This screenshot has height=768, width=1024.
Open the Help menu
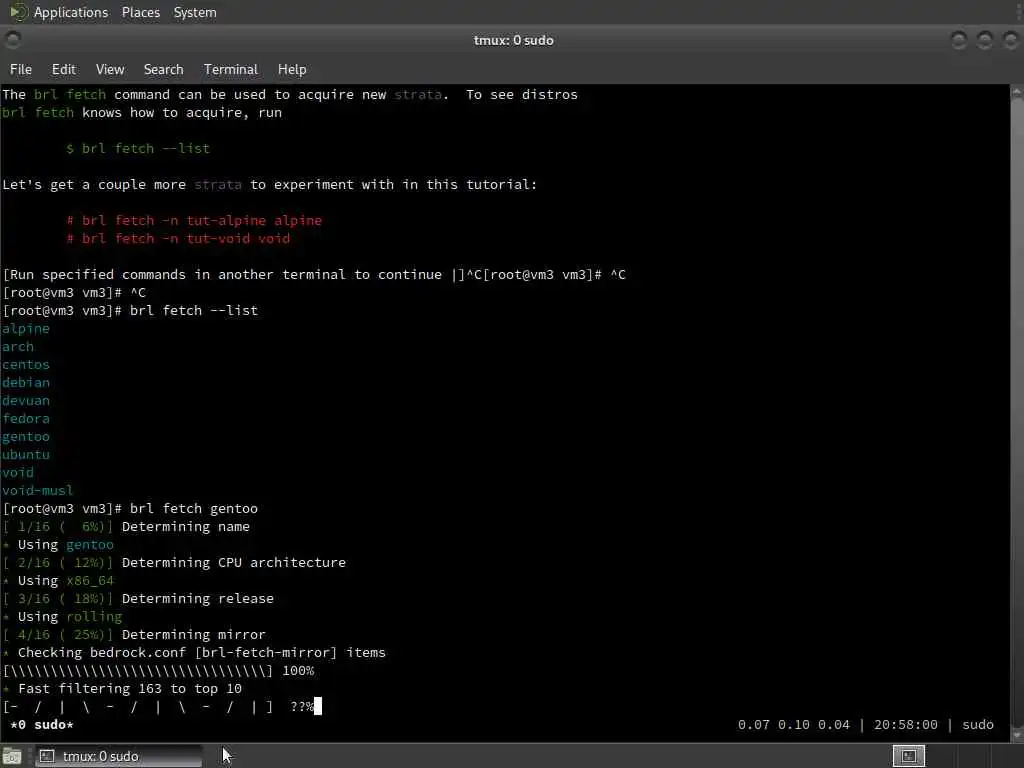tap(292, 69)
